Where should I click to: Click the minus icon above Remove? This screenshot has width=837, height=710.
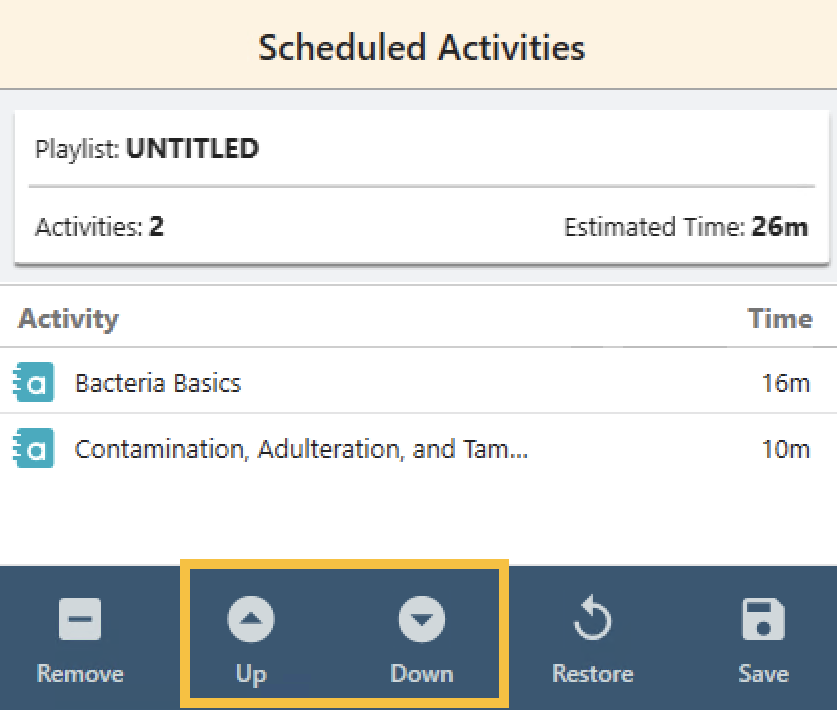(x=79, y=618)
